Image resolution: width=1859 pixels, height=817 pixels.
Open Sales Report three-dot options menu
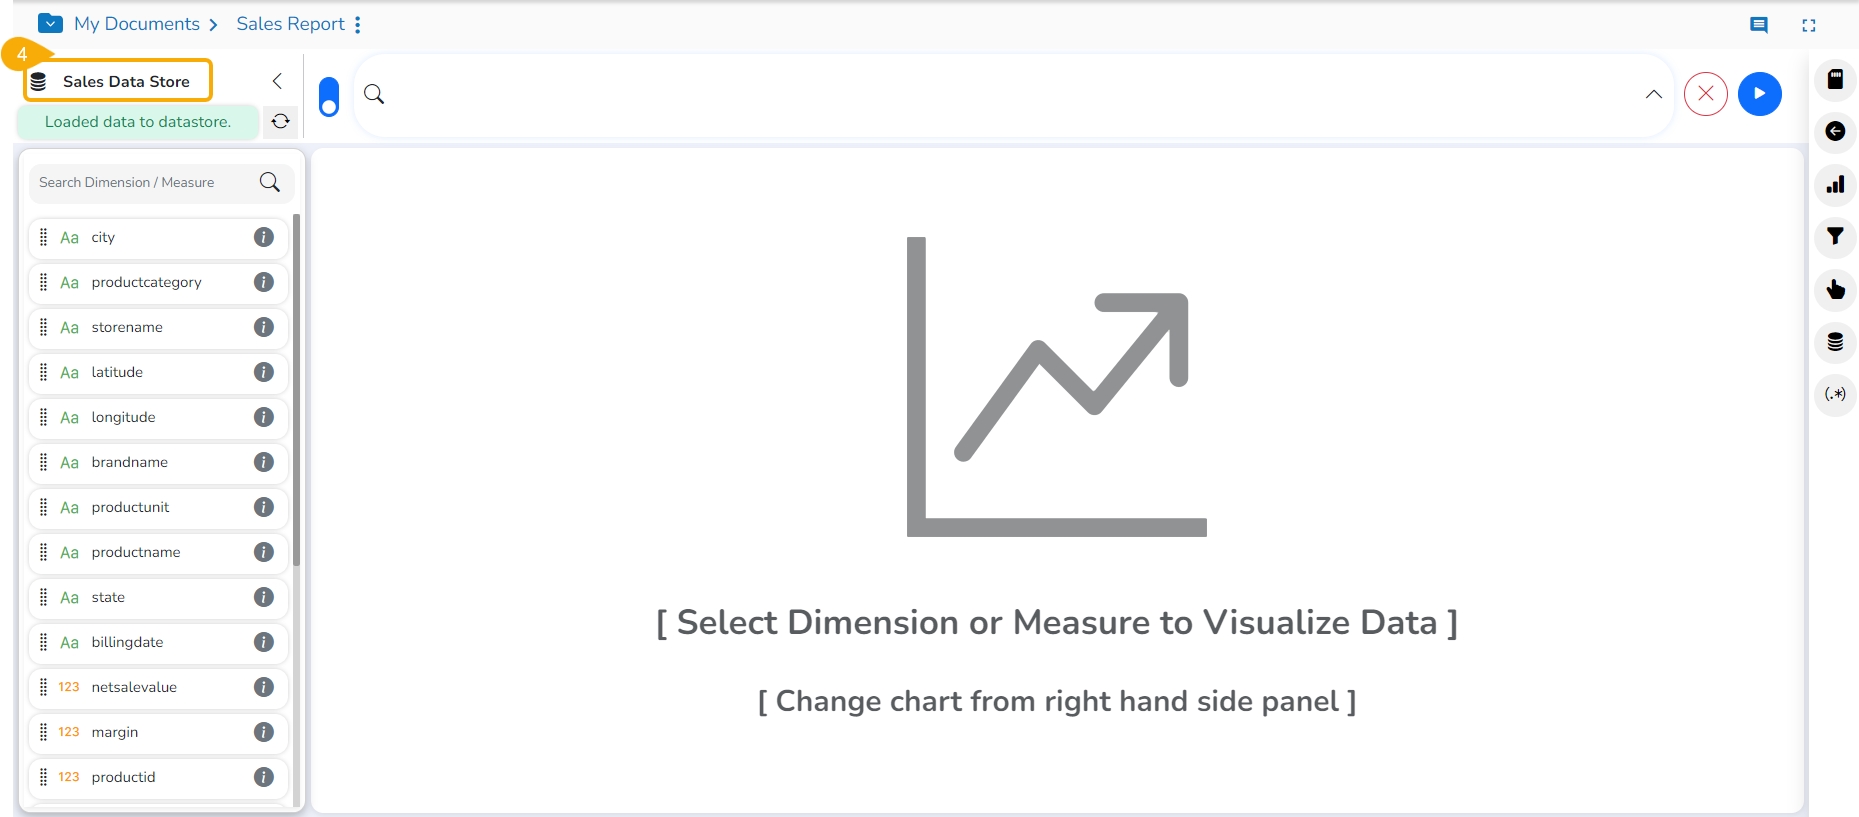(358, 24)
